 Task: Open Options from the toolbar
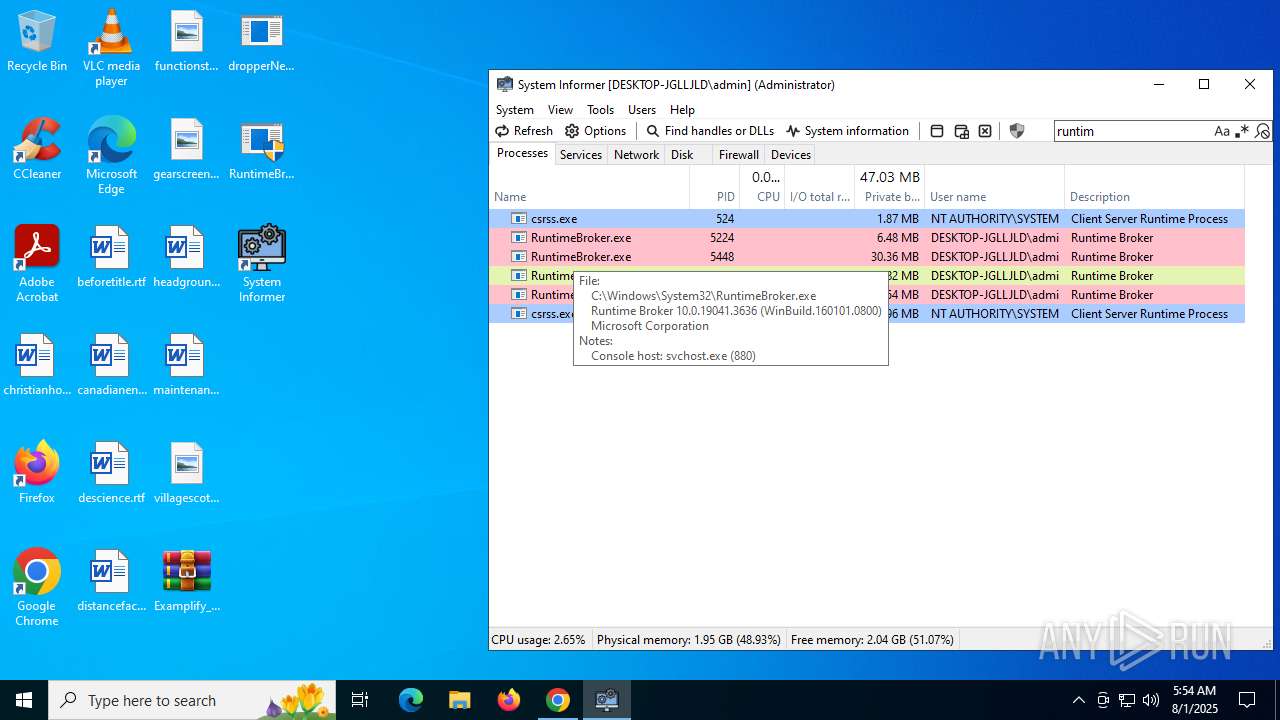(x=596, y=131)
